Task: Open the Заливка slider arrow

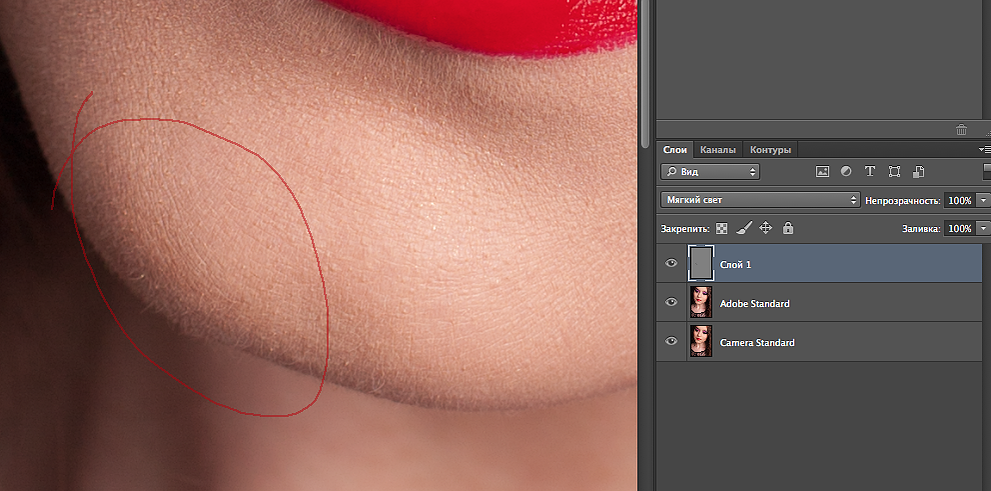Action: coord(983,228)
